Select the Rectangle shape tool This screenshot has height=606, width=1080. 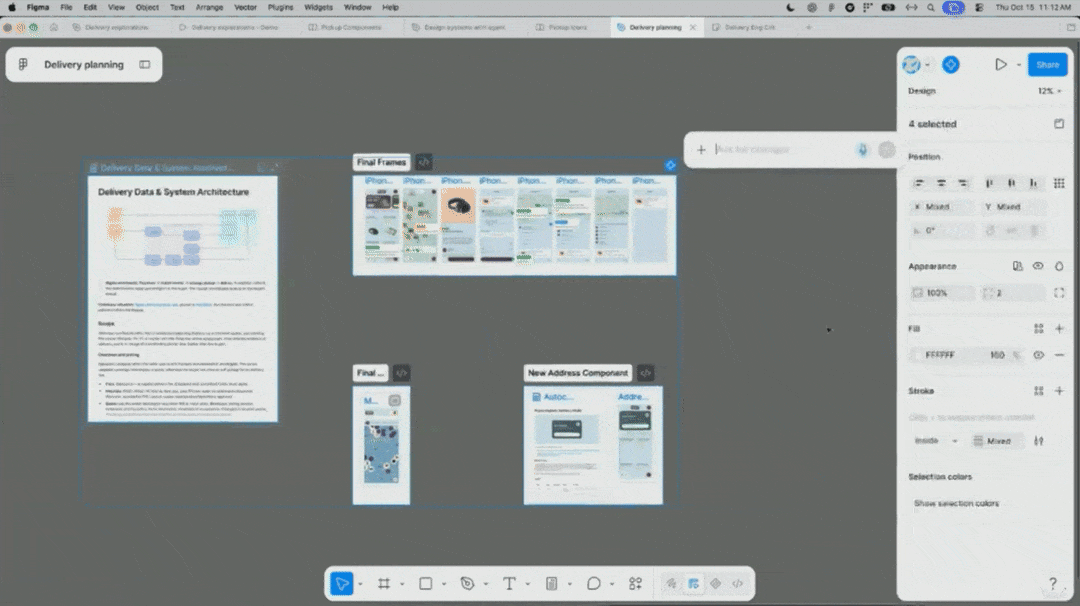426,584
